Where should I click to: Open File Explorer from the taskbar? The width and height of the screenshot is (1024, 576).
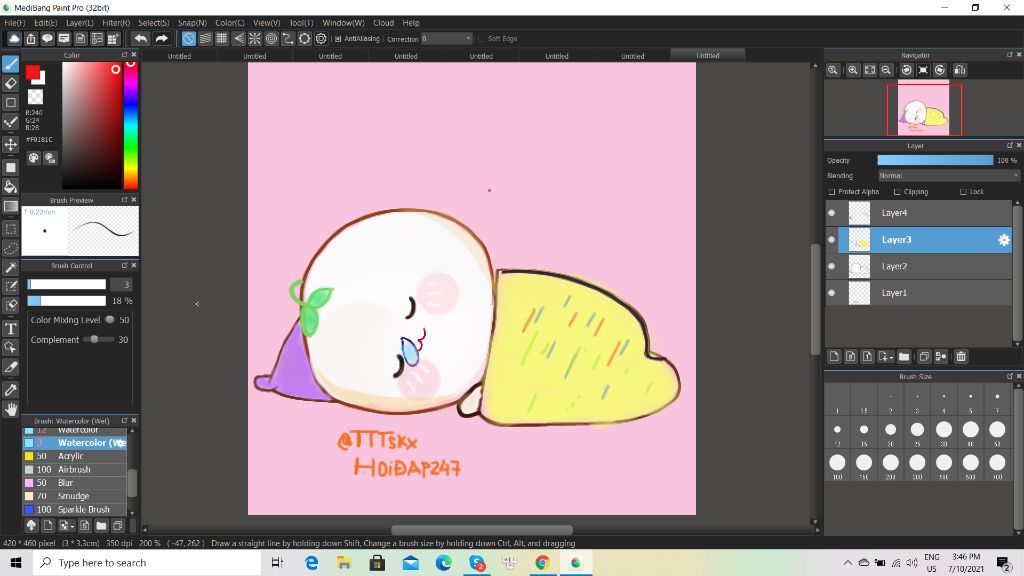click(344, 562)
